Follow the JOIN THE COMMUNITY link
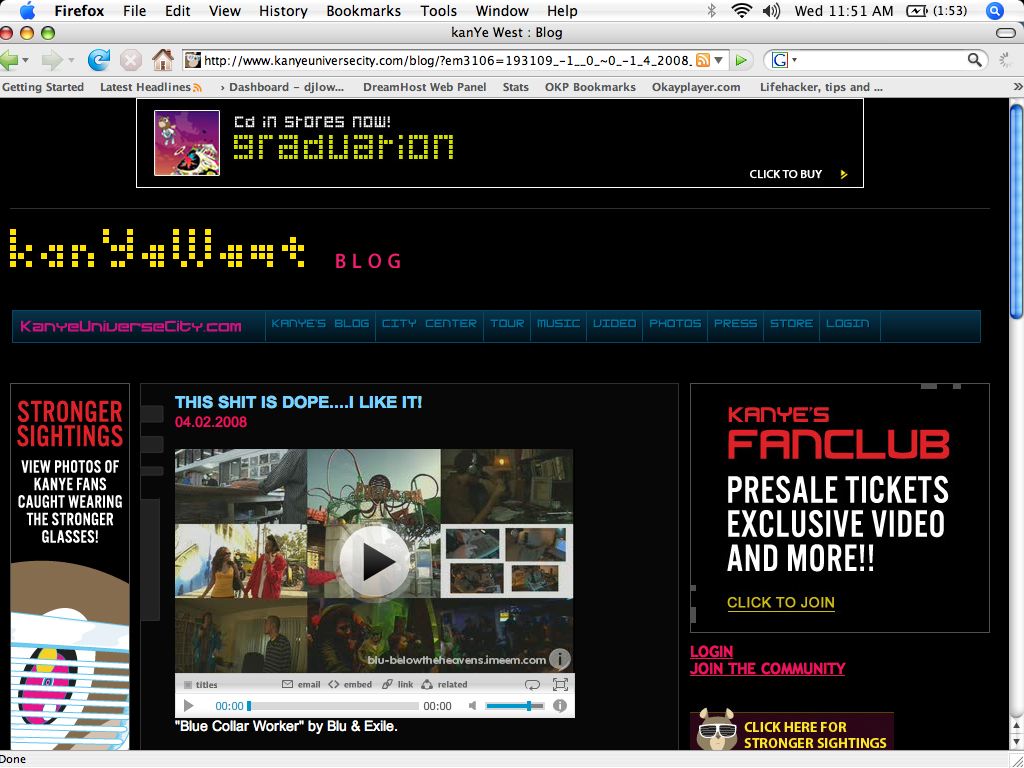1024x768 pixels. [x=767, y=668]
